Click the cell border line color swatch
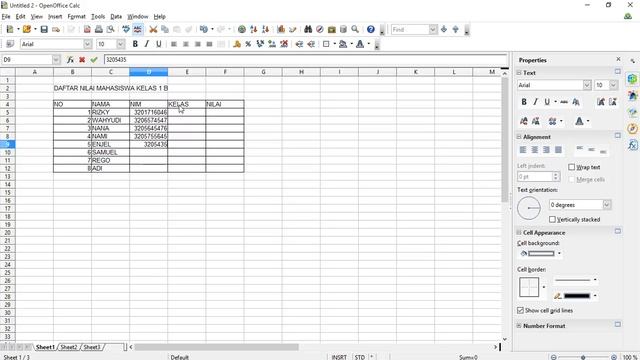The width and height of the screenshot is (640, 360). pyautogui.click(x=577, y=296)
